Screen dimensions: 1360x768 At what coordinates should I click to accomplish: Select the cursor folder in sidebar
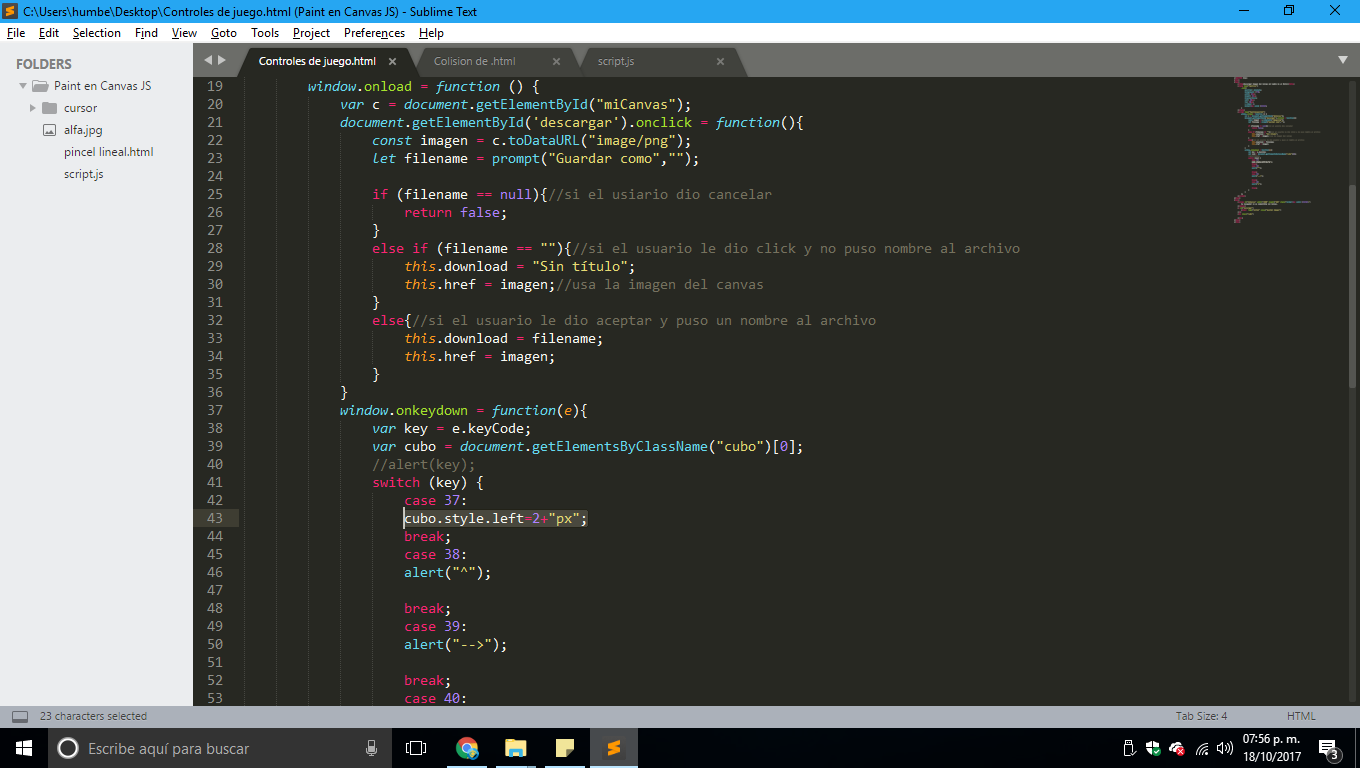pos(81,108)
